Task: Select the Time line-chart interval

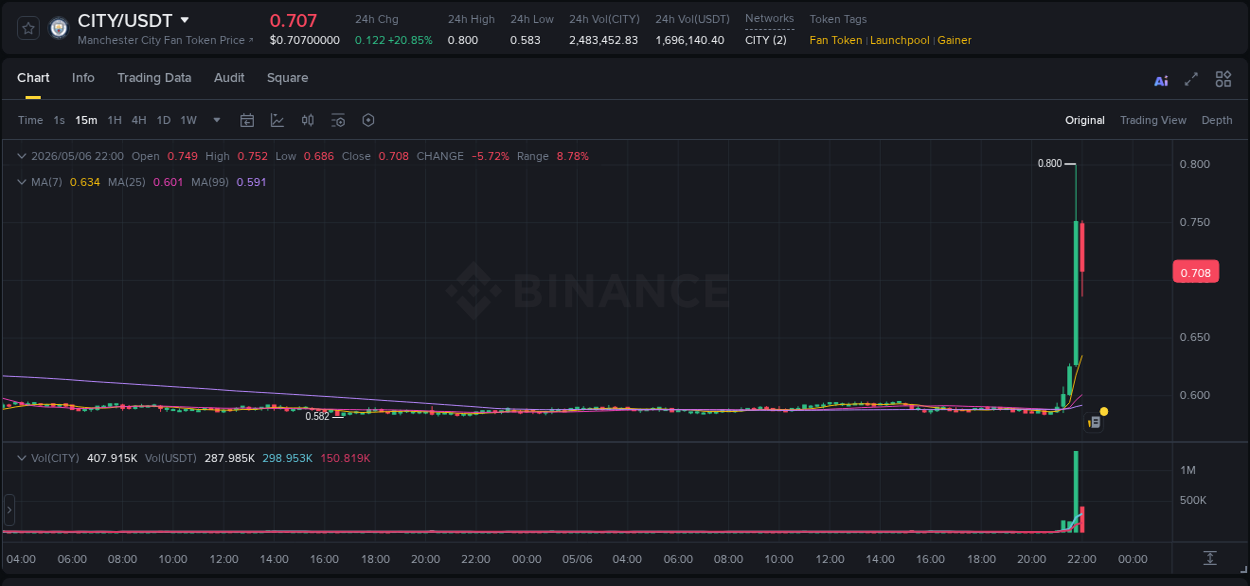Action: (31, 120)
